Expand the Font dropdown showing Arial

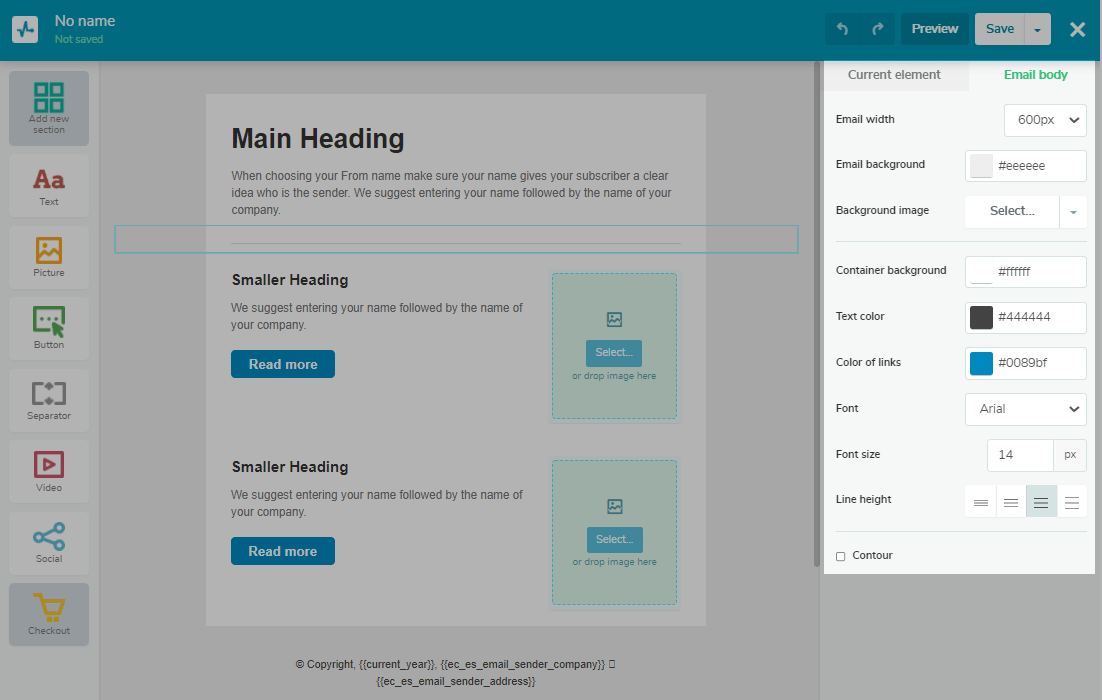1025,409
